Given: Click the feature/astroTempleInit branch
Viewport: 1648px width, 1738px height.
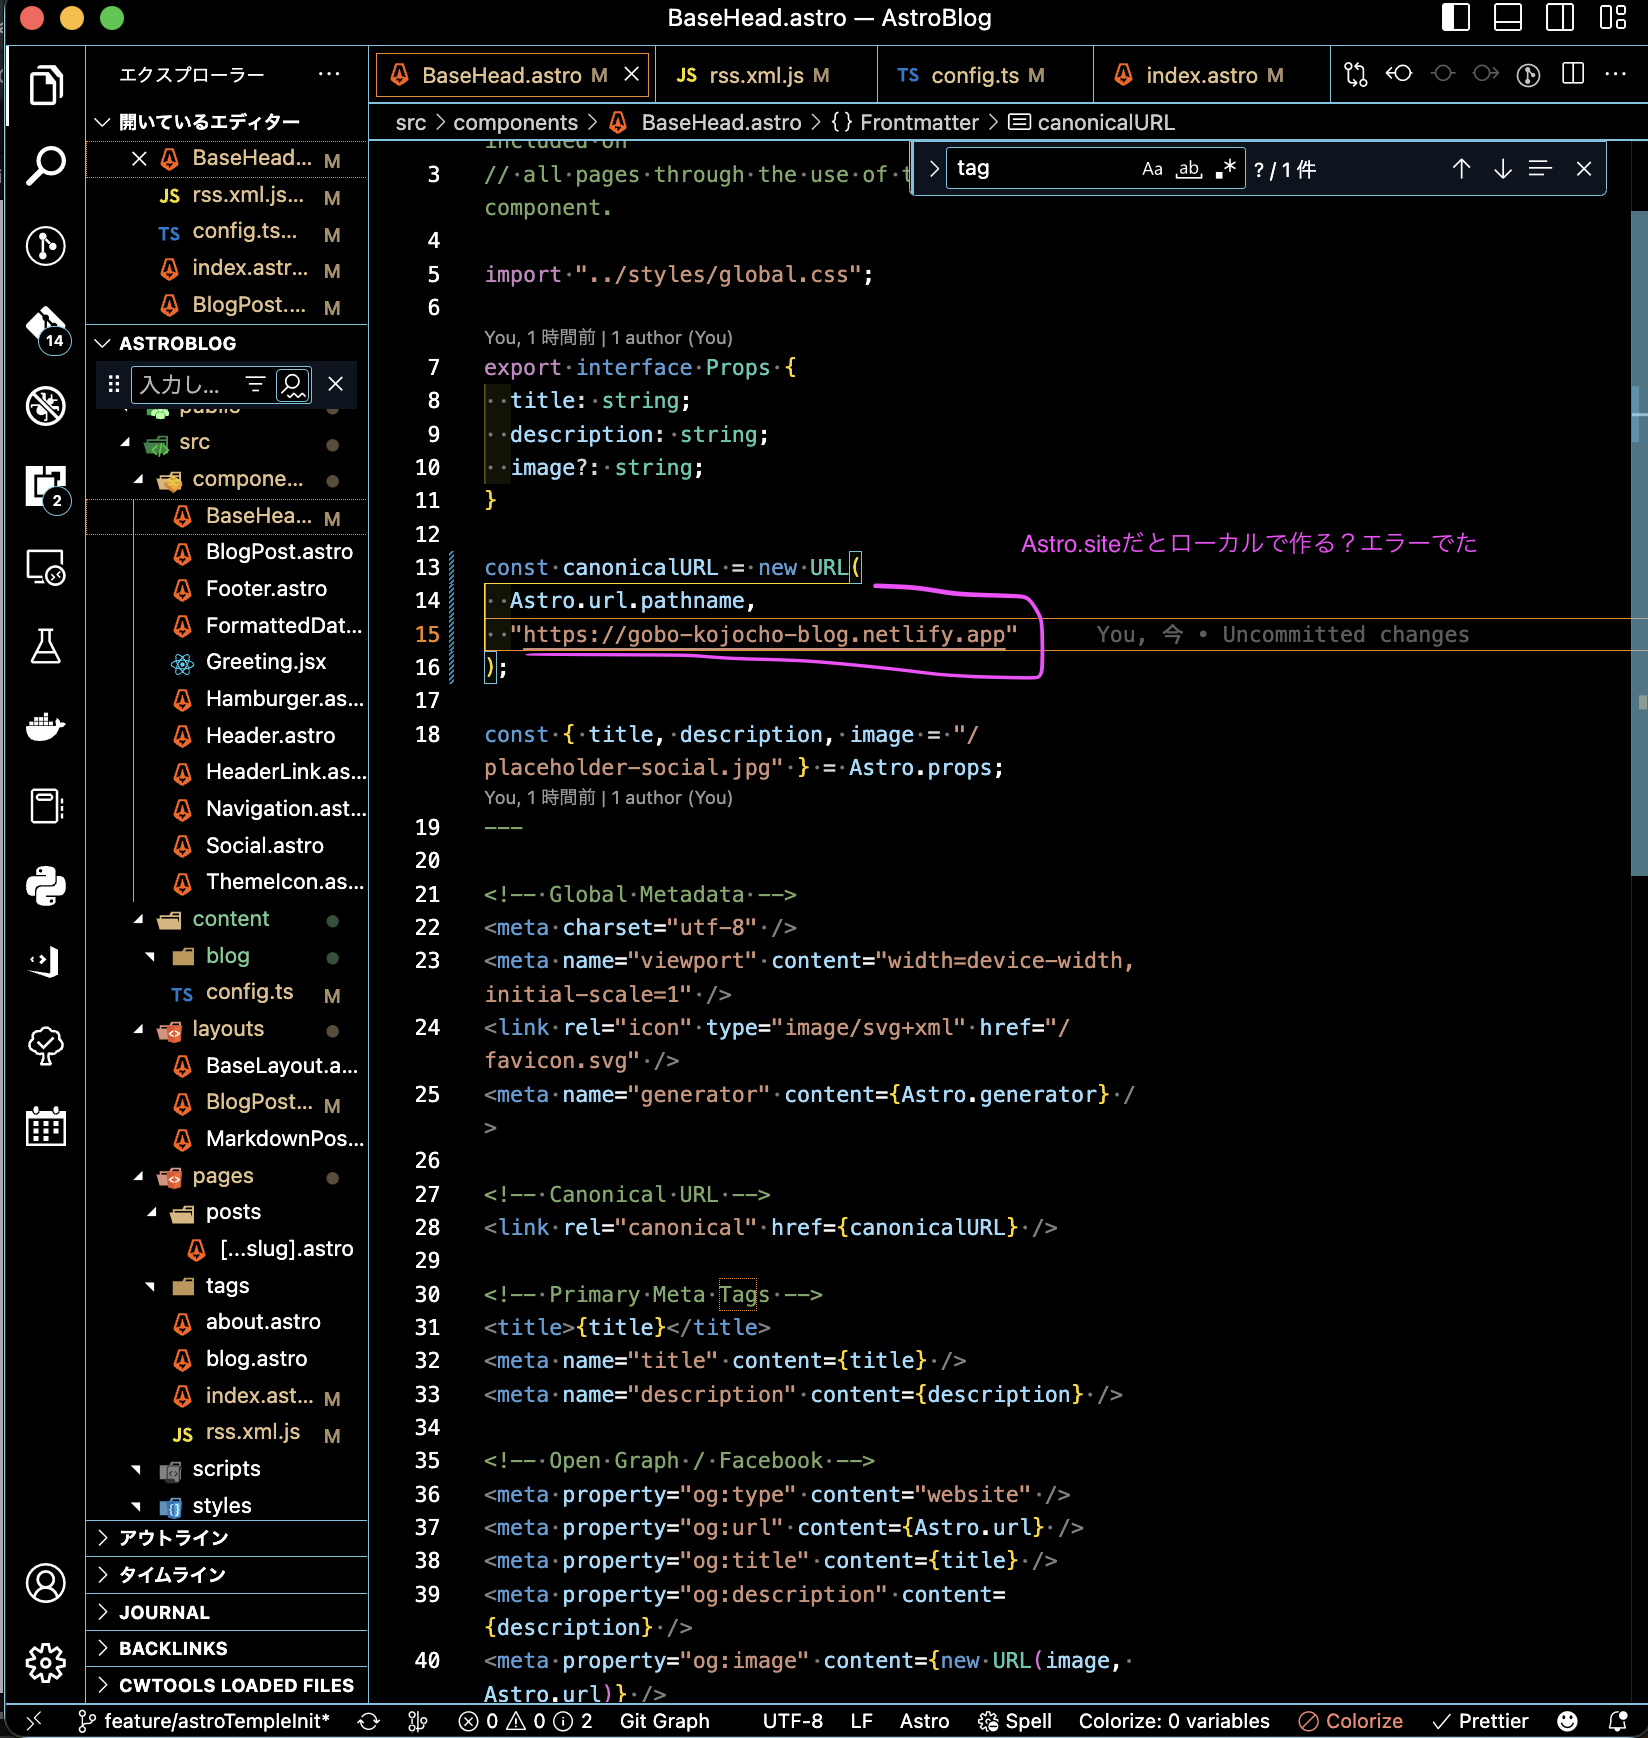Looking at the screenshot, I should [x=203, y=1721].
